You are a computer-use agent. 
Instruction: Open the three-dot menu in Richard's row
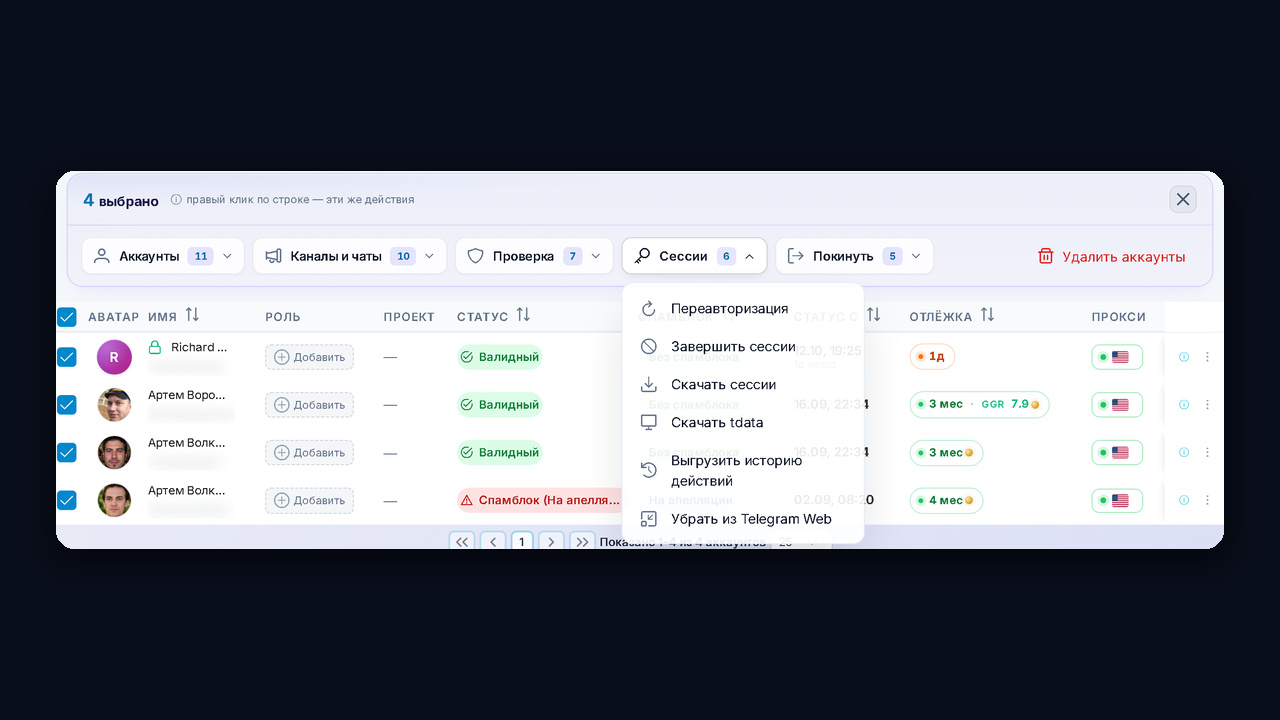1207,357
